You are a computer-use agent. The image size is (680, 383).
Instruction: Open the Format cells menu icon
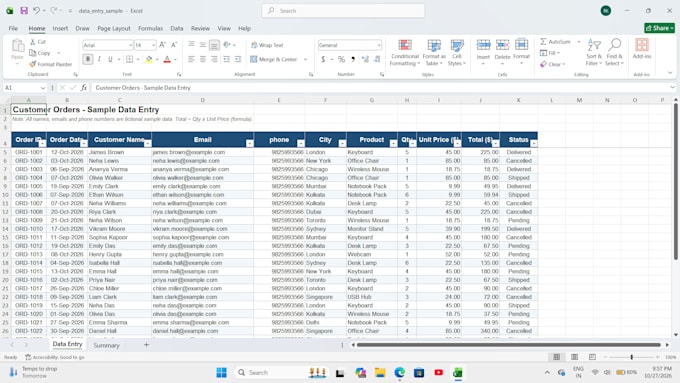coord(521,45)
